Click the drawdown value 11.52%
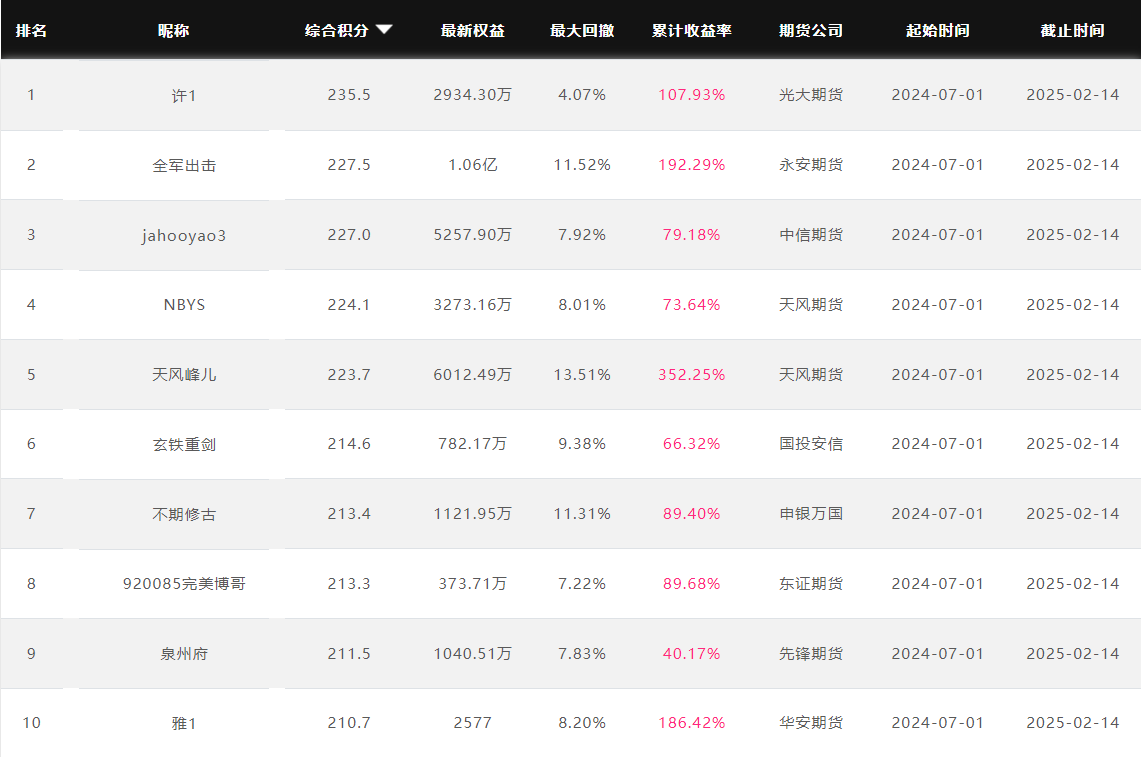The image size is (1141, 757). [582, 165]
